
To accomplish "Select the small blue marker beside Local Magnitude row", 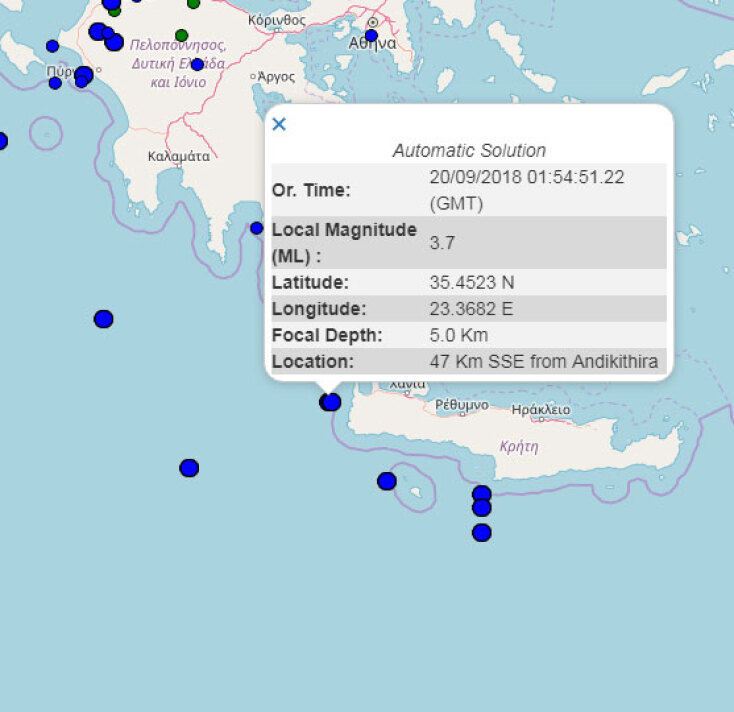I will pyautogui.click(x=256, y=228).
